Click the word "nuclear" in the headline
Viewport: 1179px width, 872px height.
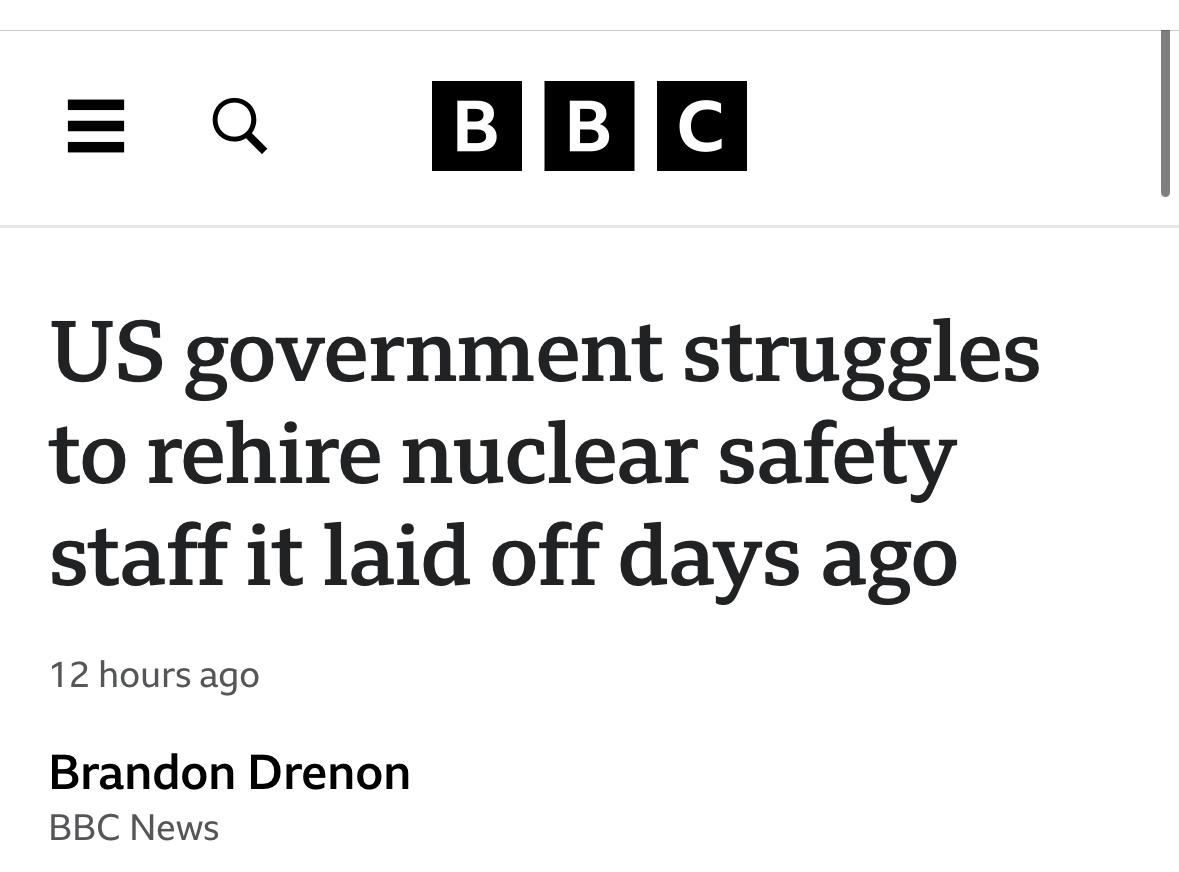(549, 455)
